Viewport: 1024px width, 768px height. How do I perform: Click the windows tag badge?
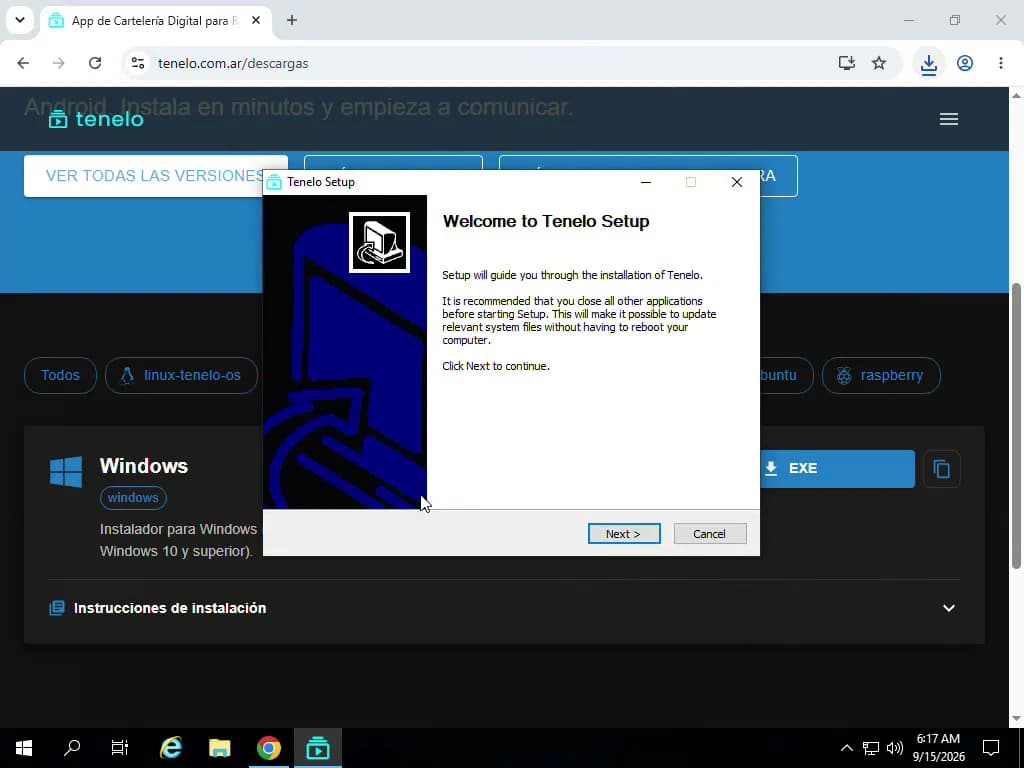point(133,498)
